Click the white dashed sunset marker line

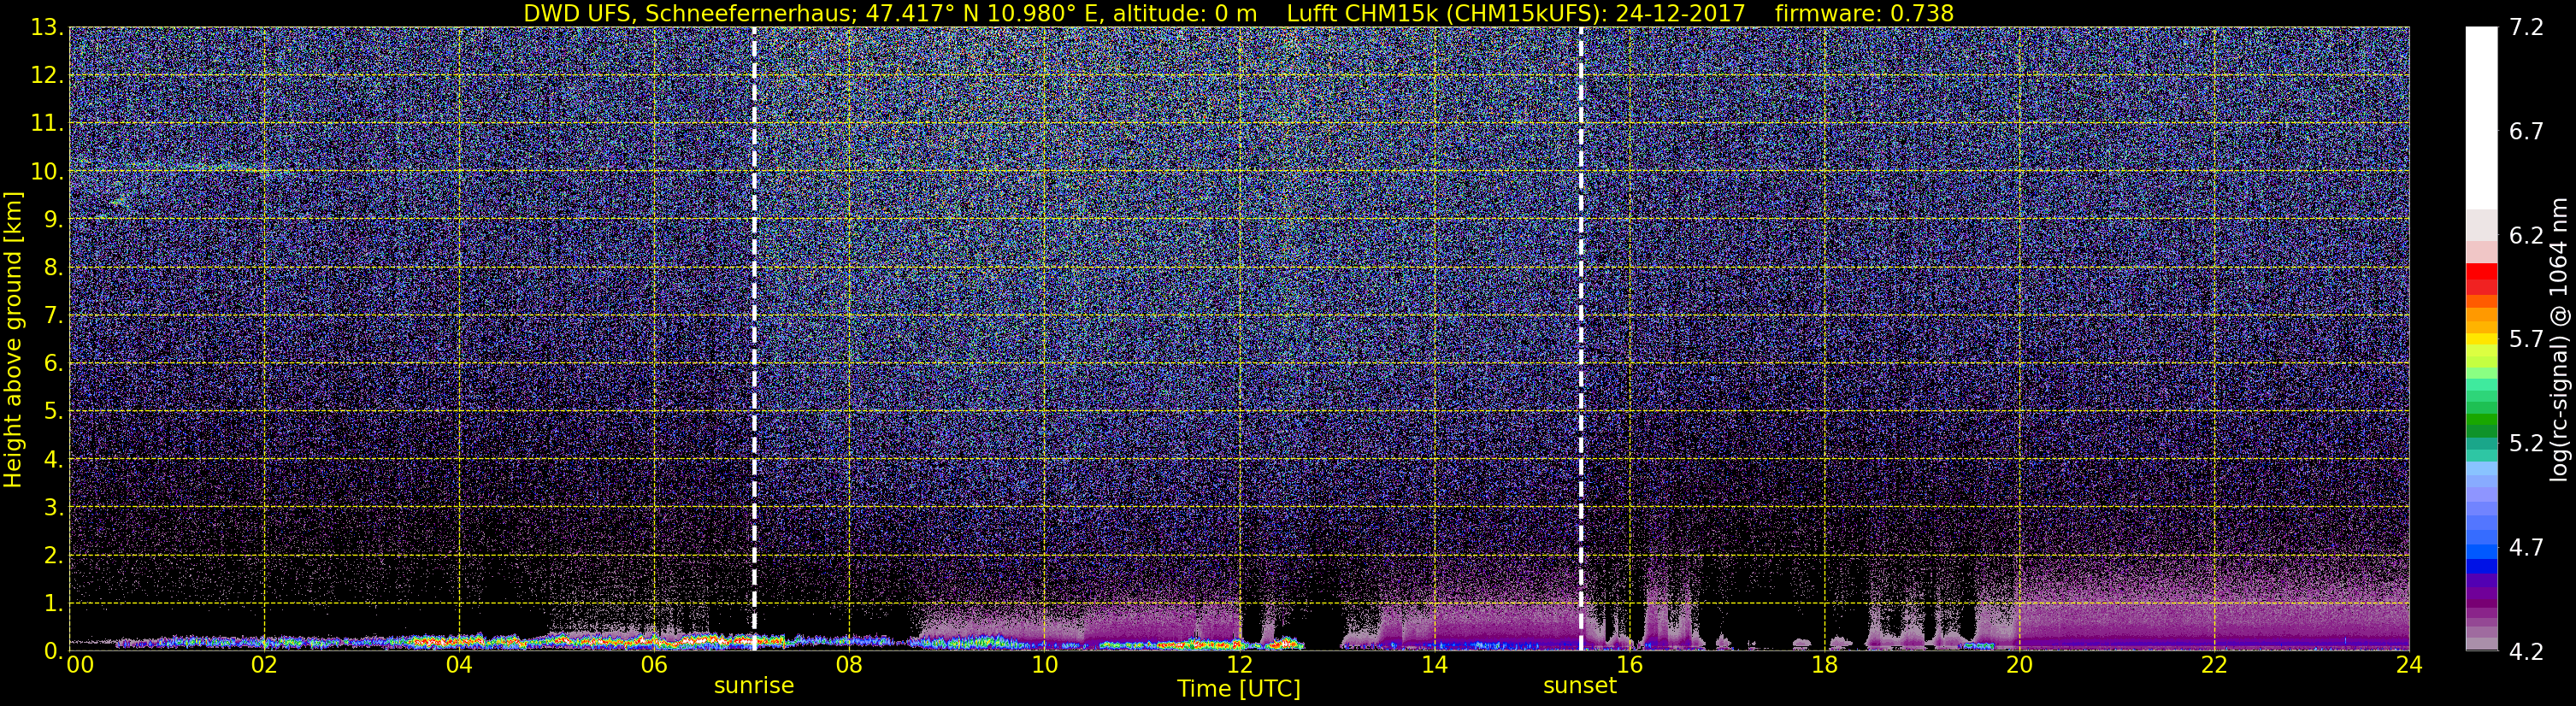coord(1581,338)
